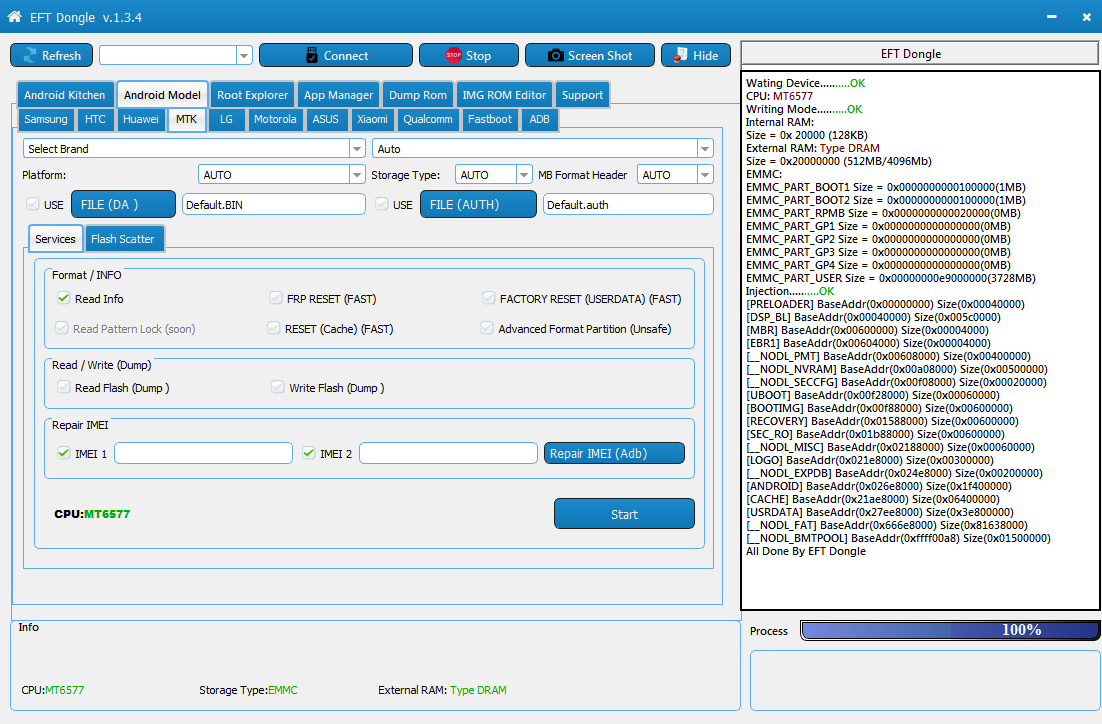Screen dimensions: 1102x724
Task: Minimize the EFT Dongle window
Action: [x=1051, y=17]
